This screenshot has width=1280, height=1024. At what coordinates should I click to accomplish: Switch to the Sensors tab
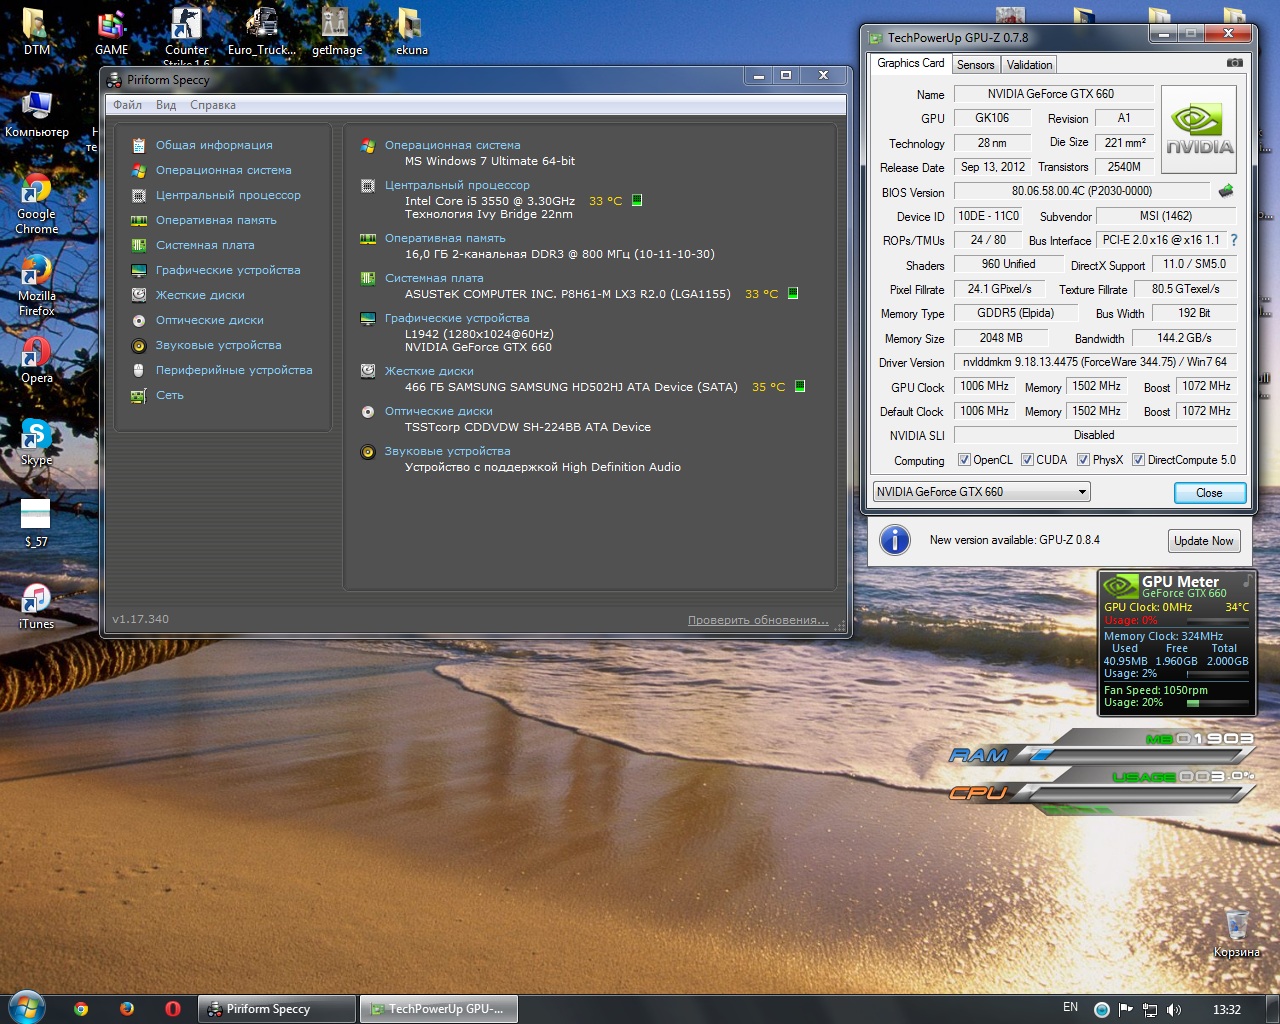(x=975, y=65)
